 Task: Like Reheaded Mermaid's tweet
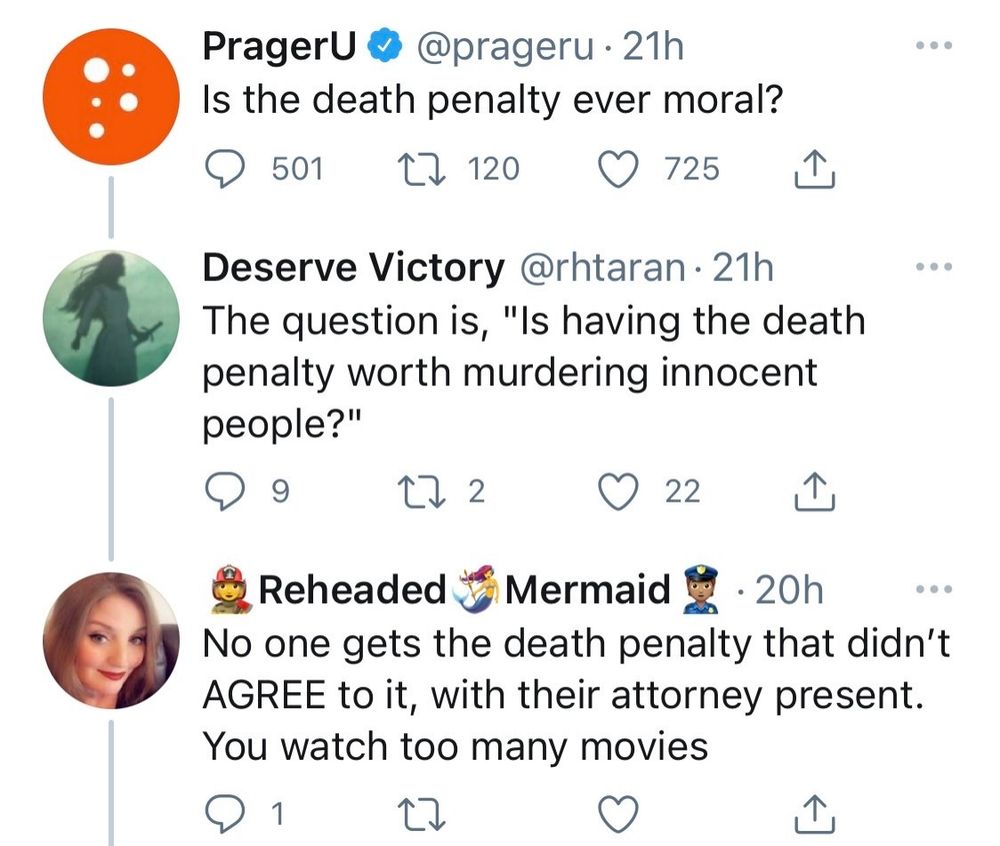tap(617, 813)
